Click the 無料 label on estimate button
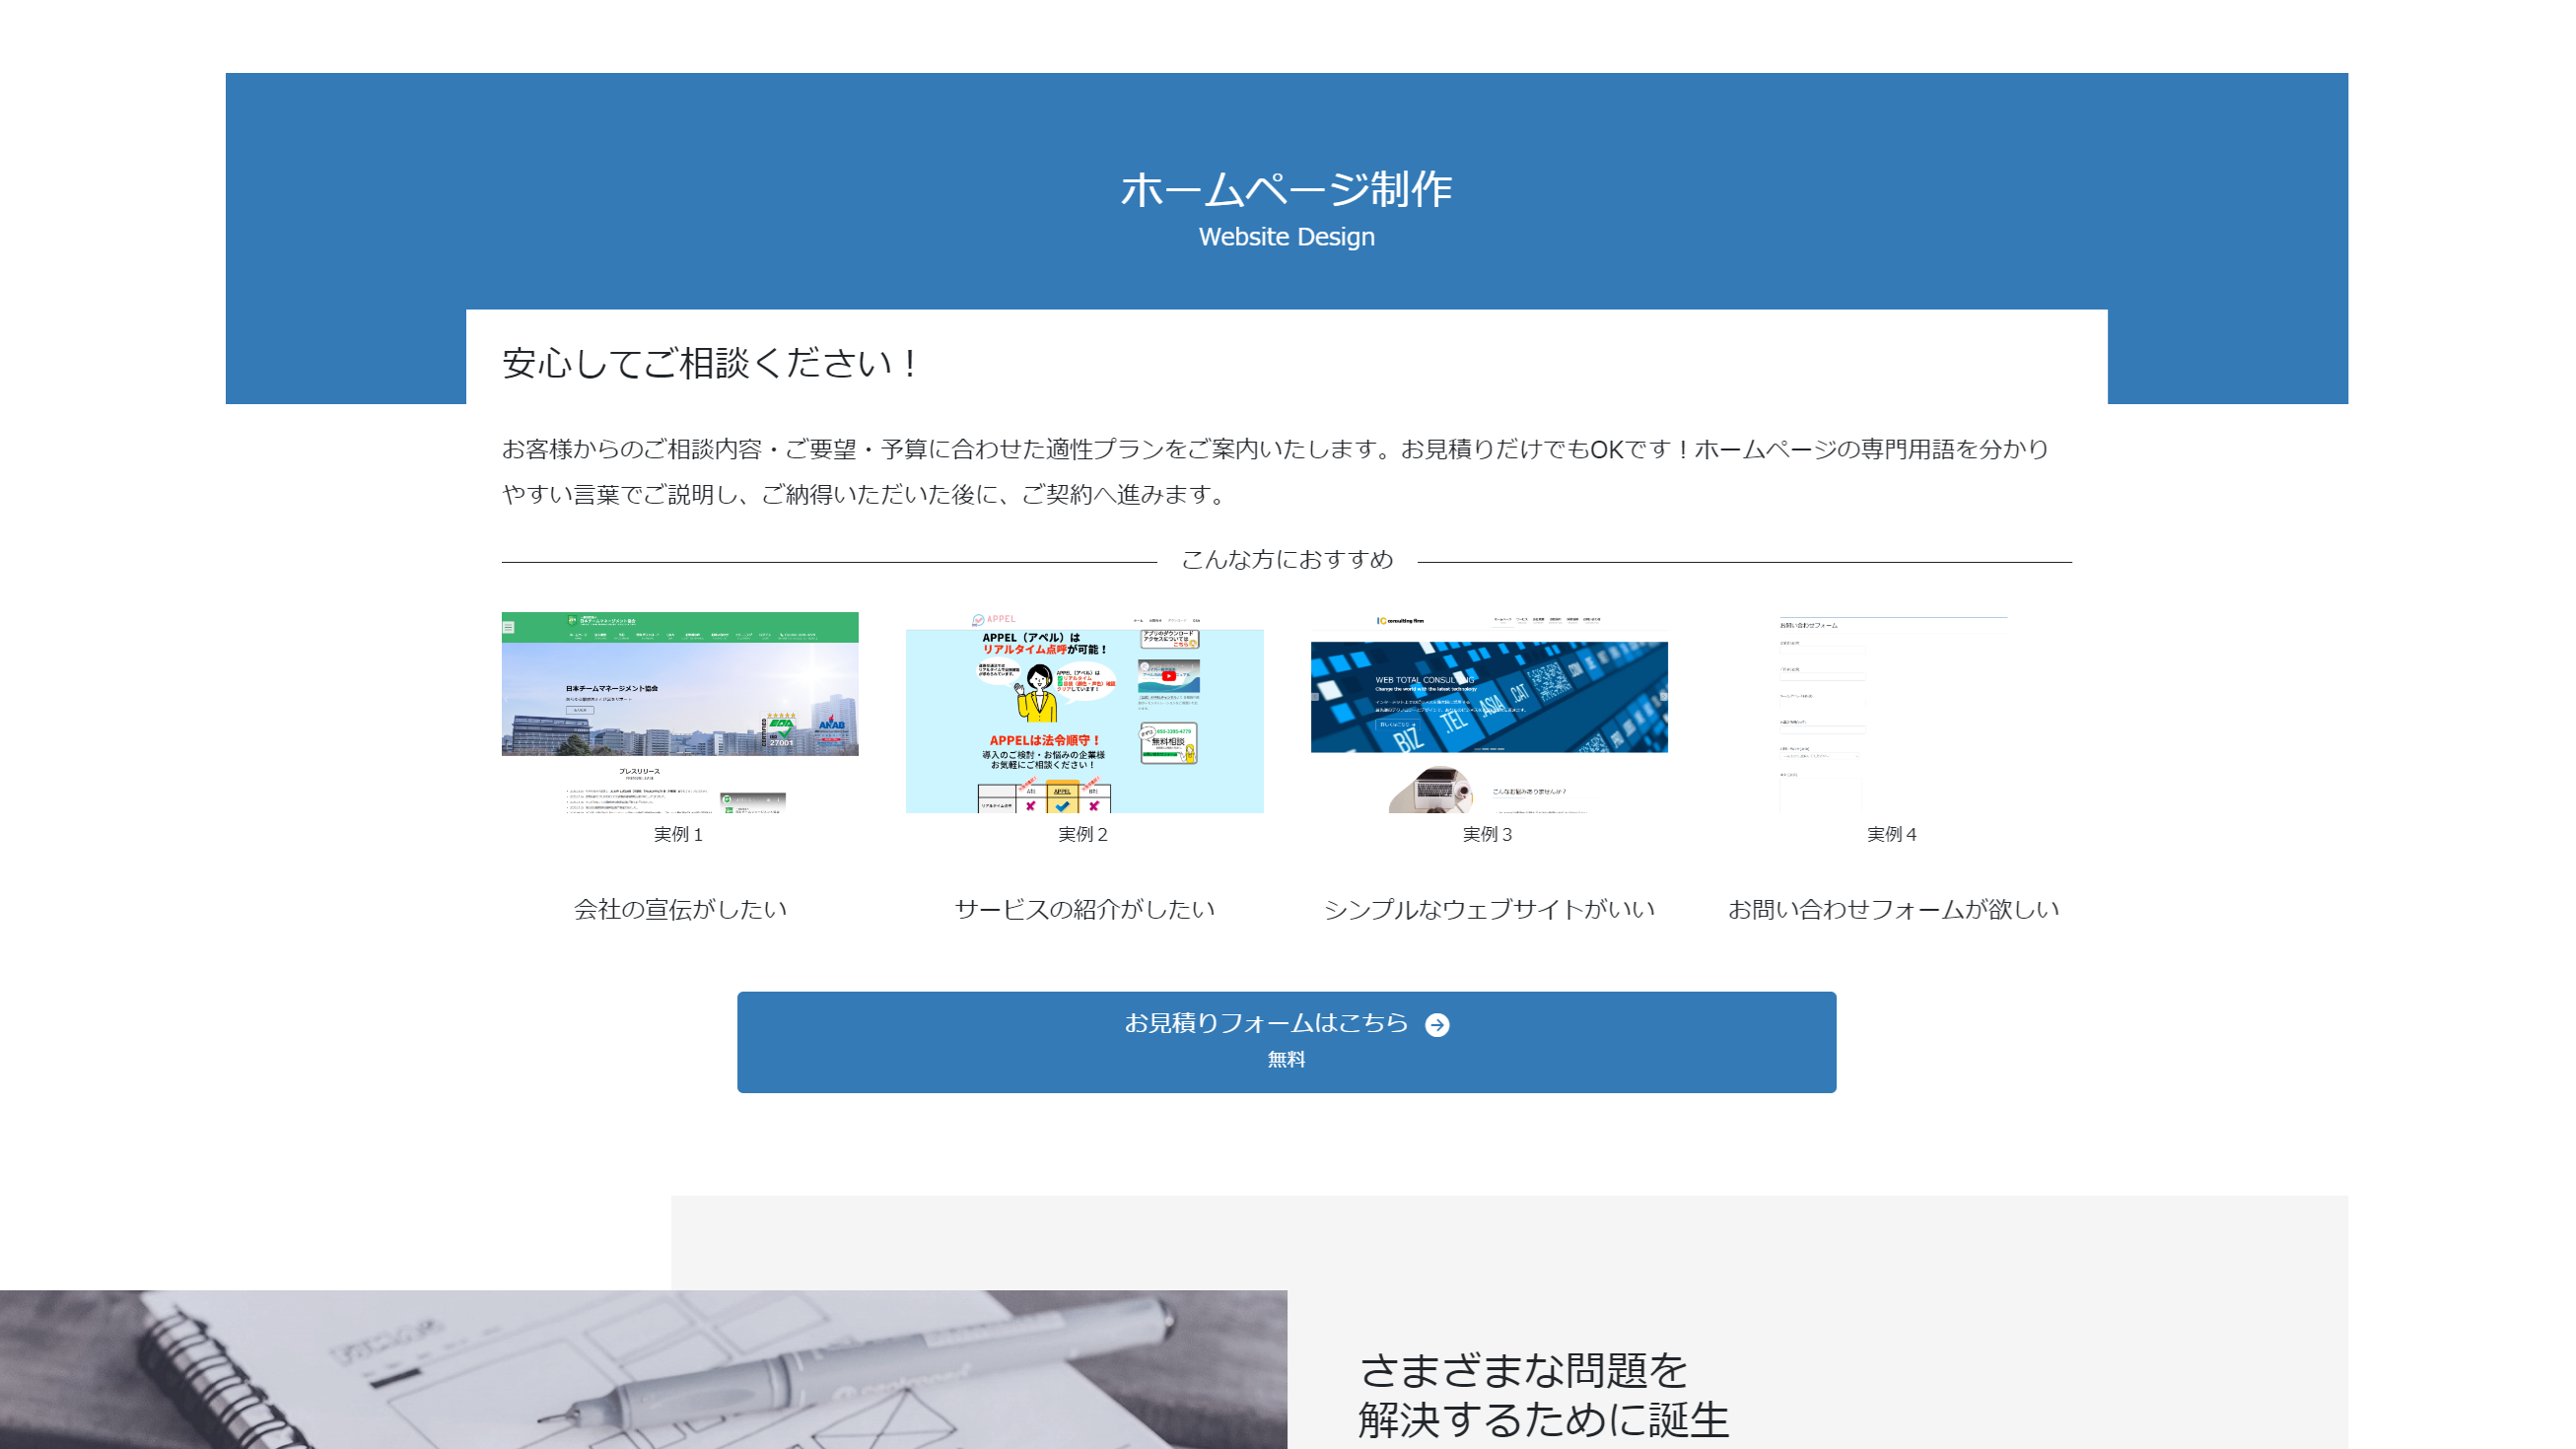 tap(1286, 1060)
